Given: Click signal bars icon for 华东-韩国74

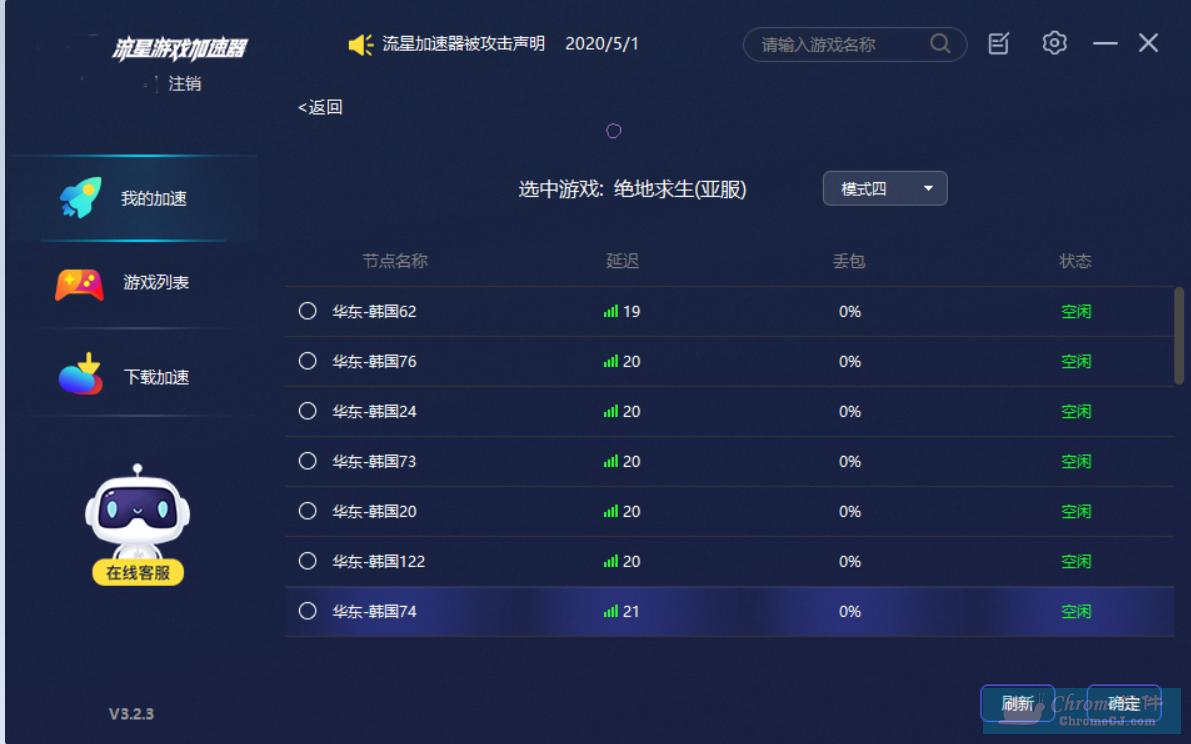Looking at the screenshot, I should click(x=611, y=611).
